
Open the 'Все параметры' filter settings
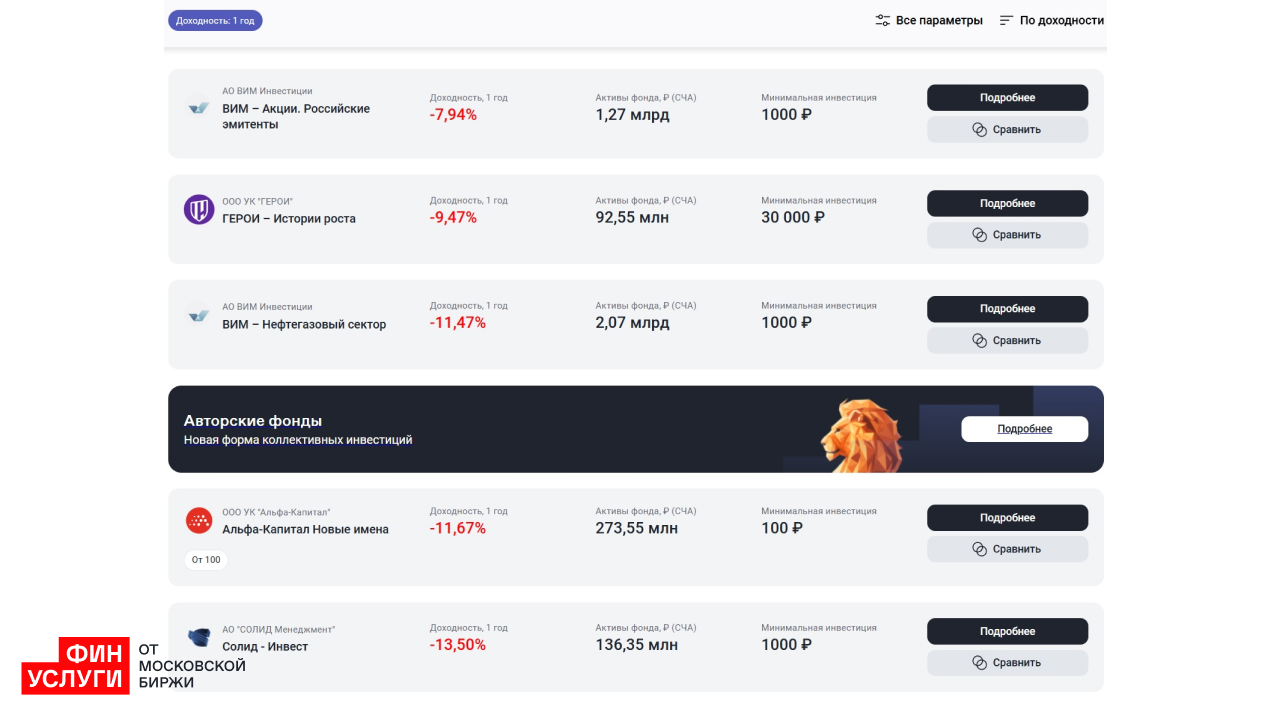point(929,20)
